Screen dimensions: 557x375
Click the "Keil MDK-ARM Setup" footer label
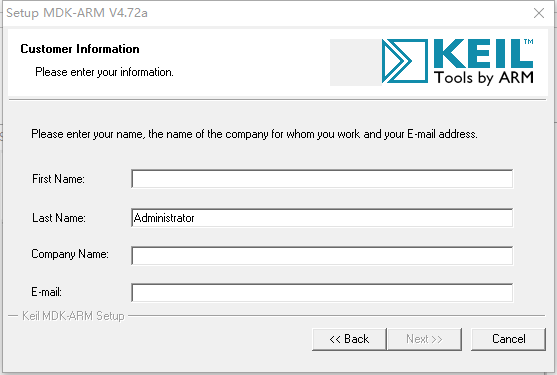tap(73, 316)
